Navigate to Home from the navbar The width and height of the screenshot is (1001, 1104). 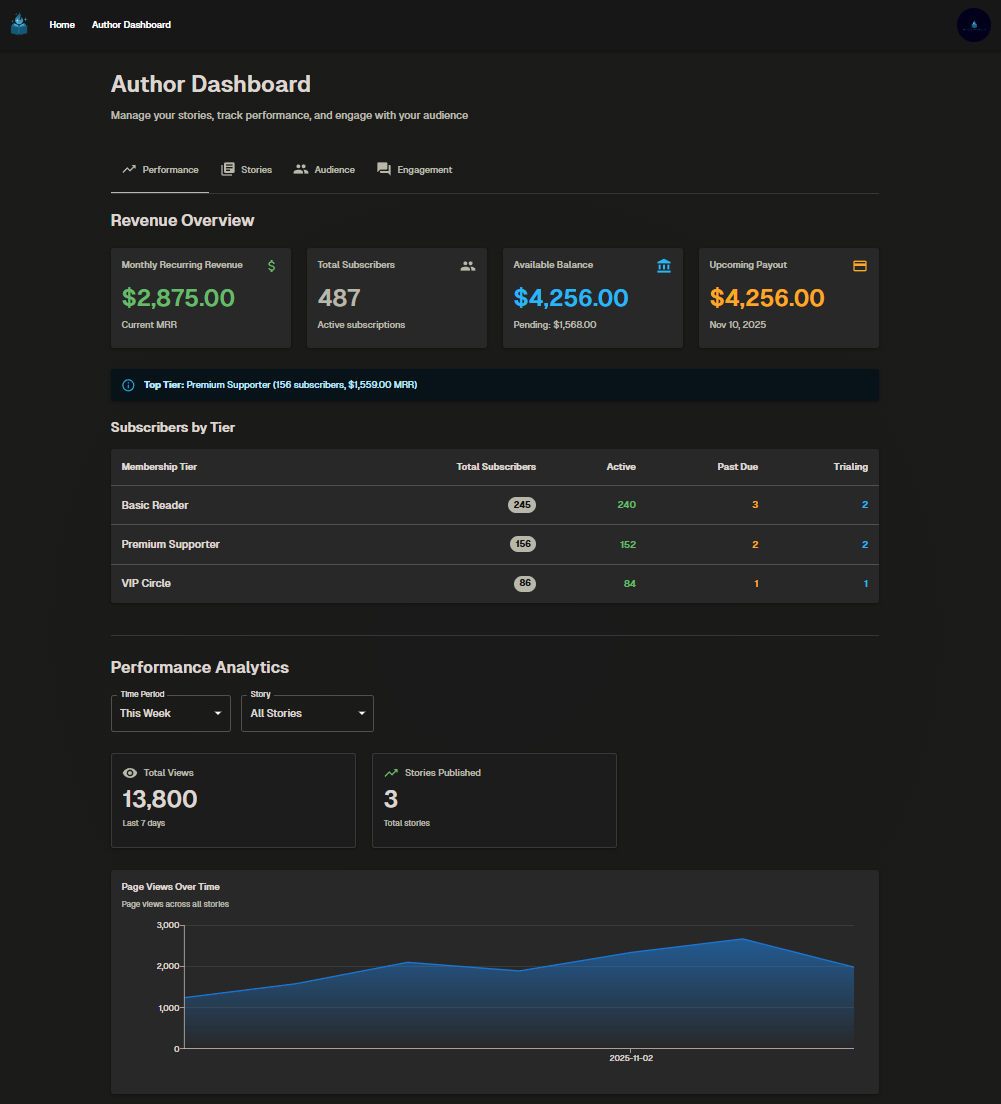62,24
